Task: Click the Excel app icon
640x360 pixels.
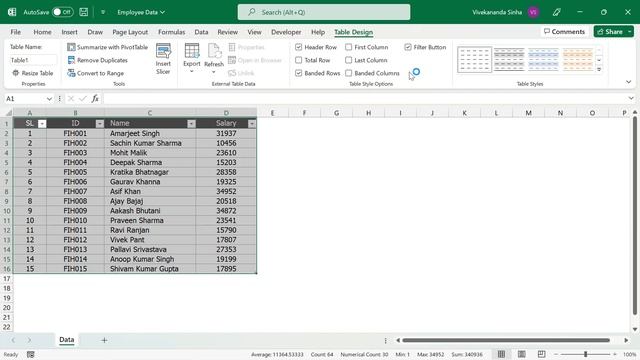Action: (x=12, y=12)
